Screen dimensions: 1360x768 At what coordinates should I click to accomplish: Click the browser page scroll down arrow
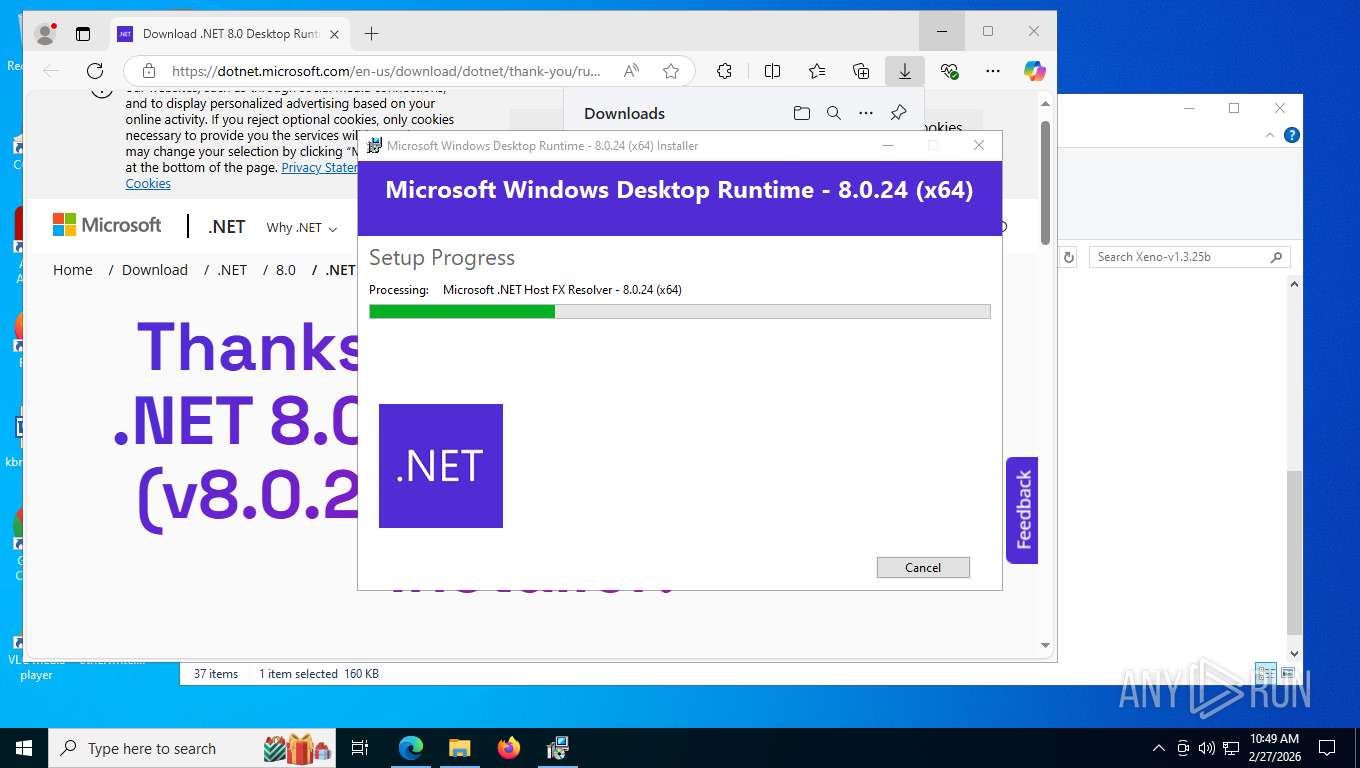[1045, 646]
